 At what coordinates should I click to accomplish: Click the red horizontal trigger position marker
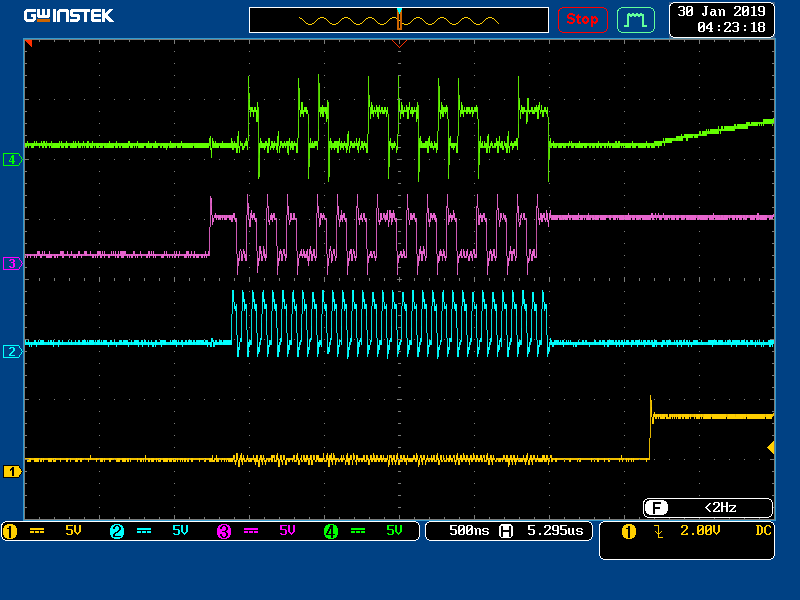pos(399,44)
